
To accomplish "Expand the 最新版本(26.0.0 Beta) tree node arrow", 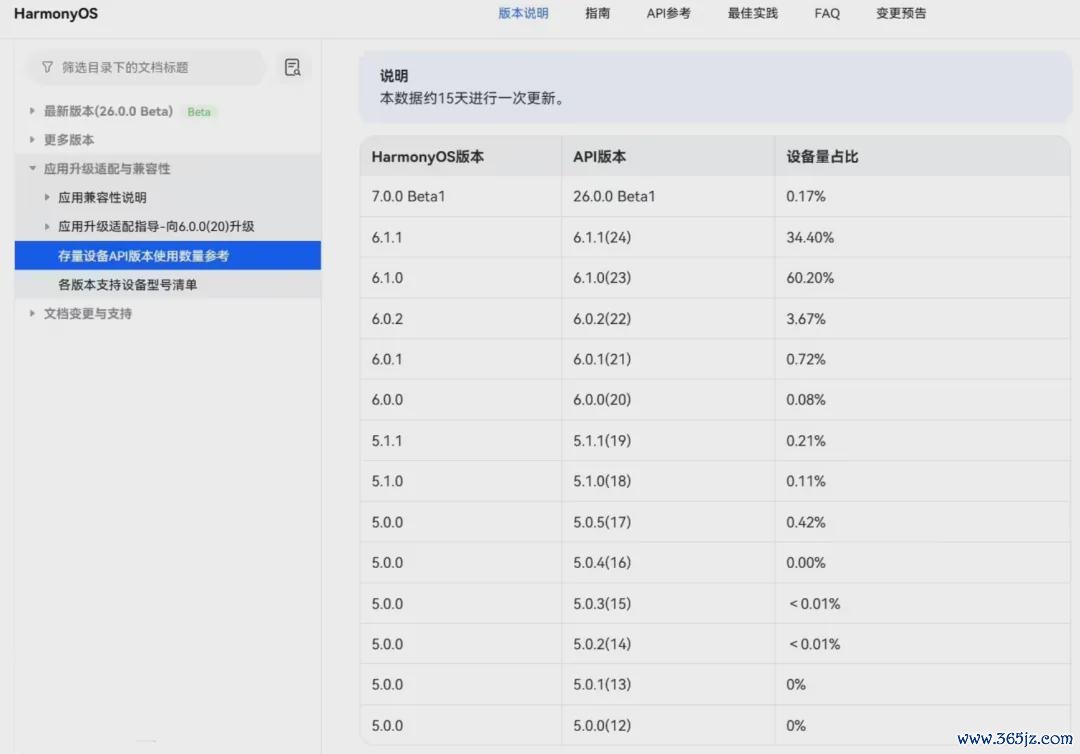I will (x=32, y=111).
